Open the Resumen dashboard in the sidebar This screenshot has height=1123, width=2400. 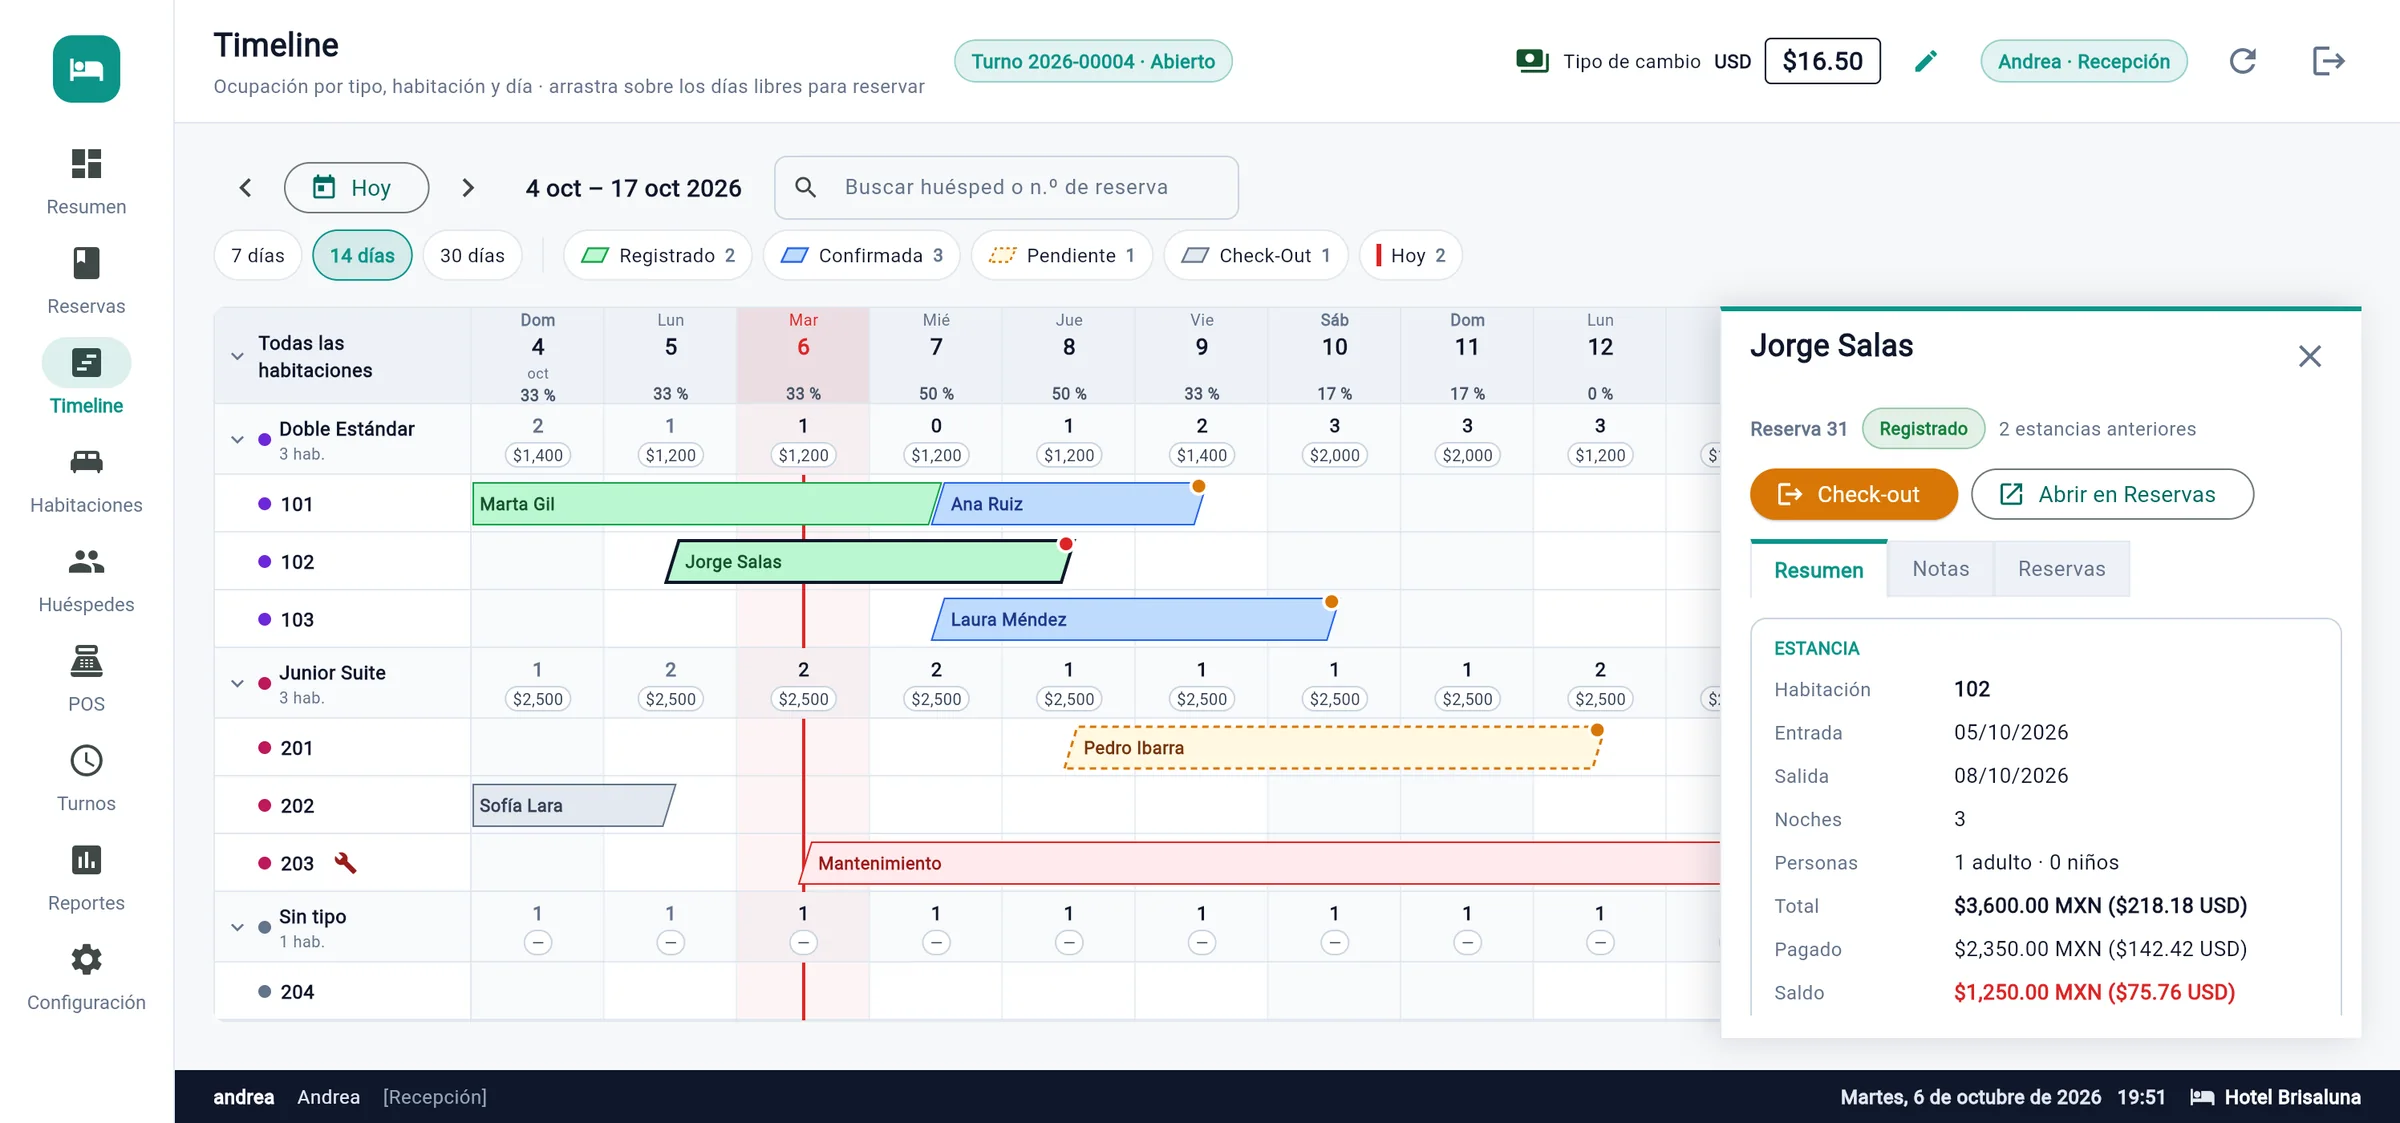(86, 181)
